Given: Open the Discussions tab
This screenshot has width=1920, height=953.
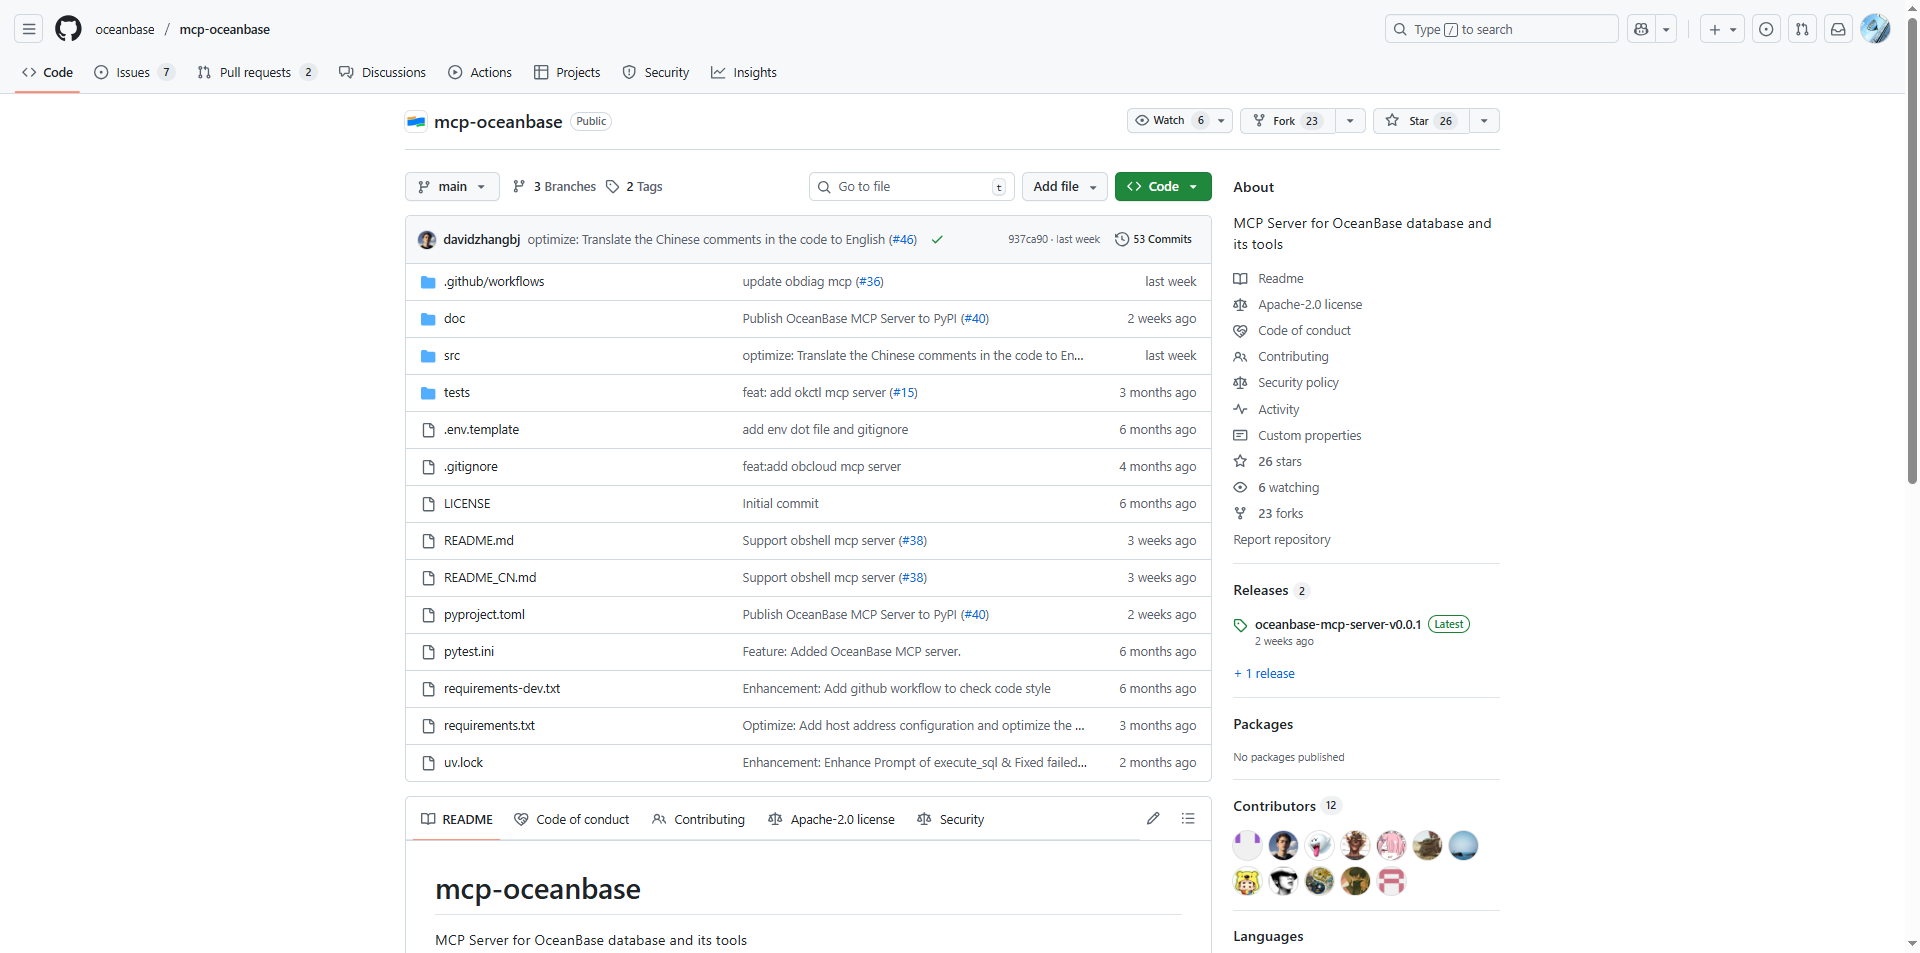Looking at the screenshot, I should tap(382, 72).
